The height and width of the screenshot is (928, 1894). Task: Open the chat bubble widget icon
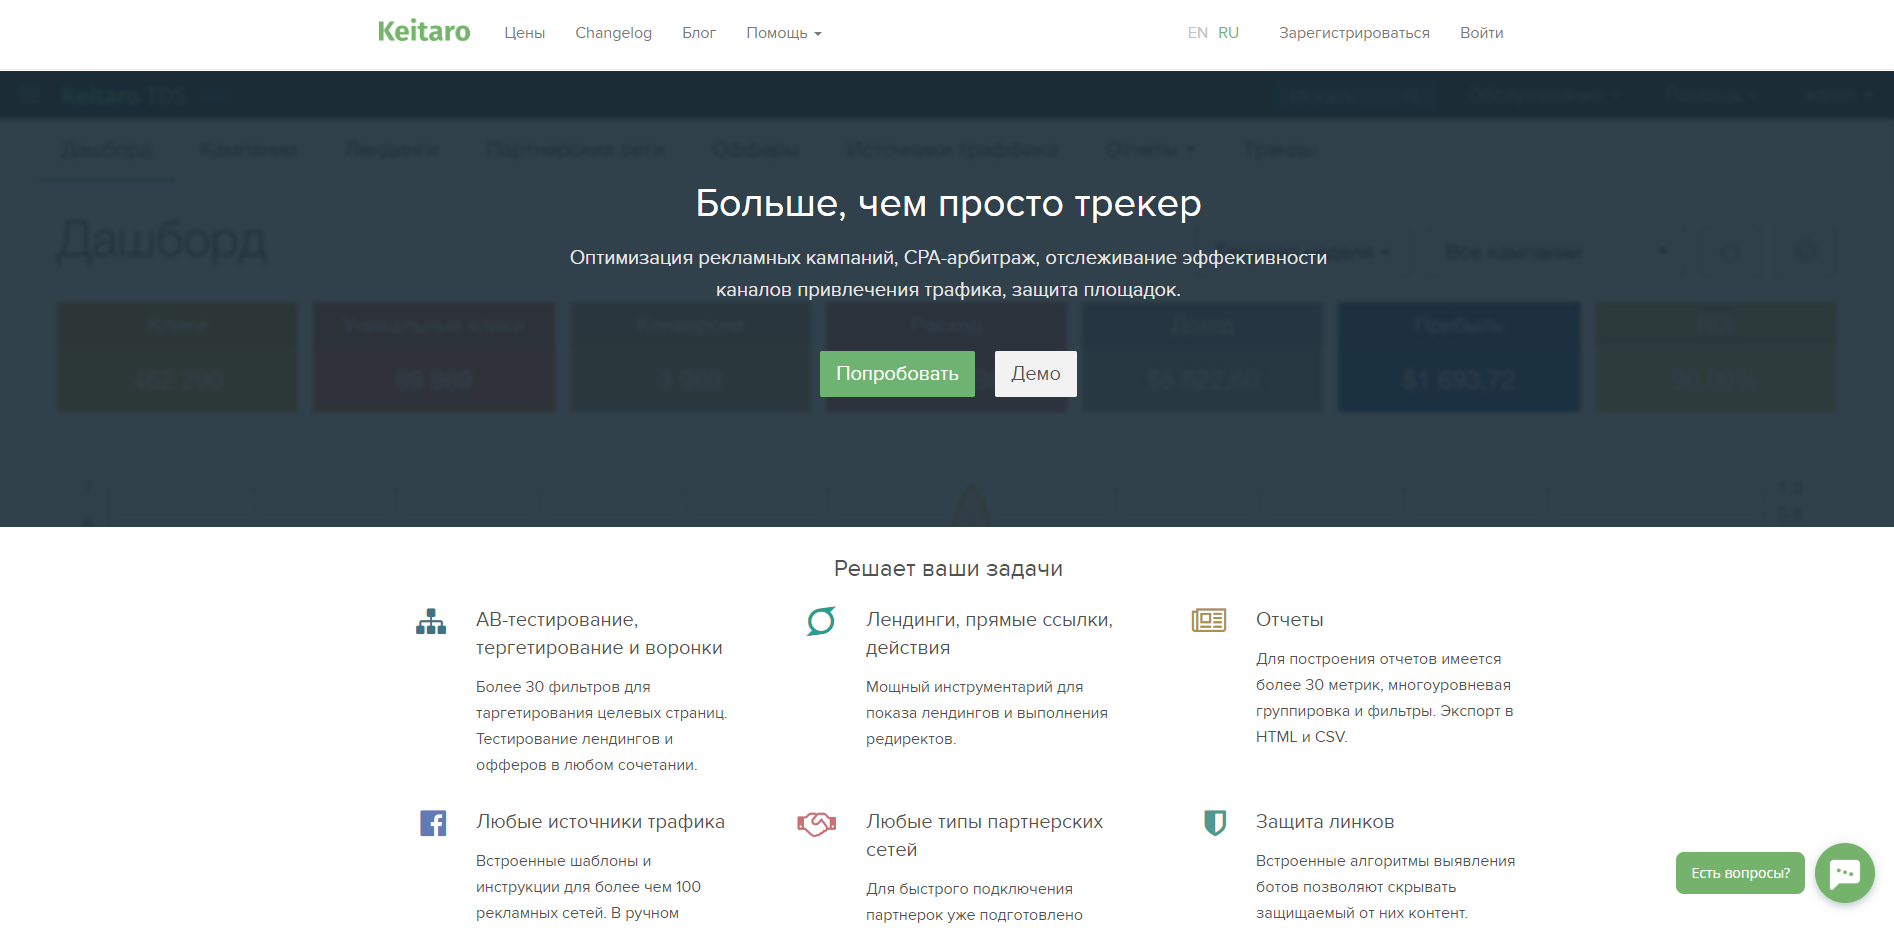(1845, 873)
